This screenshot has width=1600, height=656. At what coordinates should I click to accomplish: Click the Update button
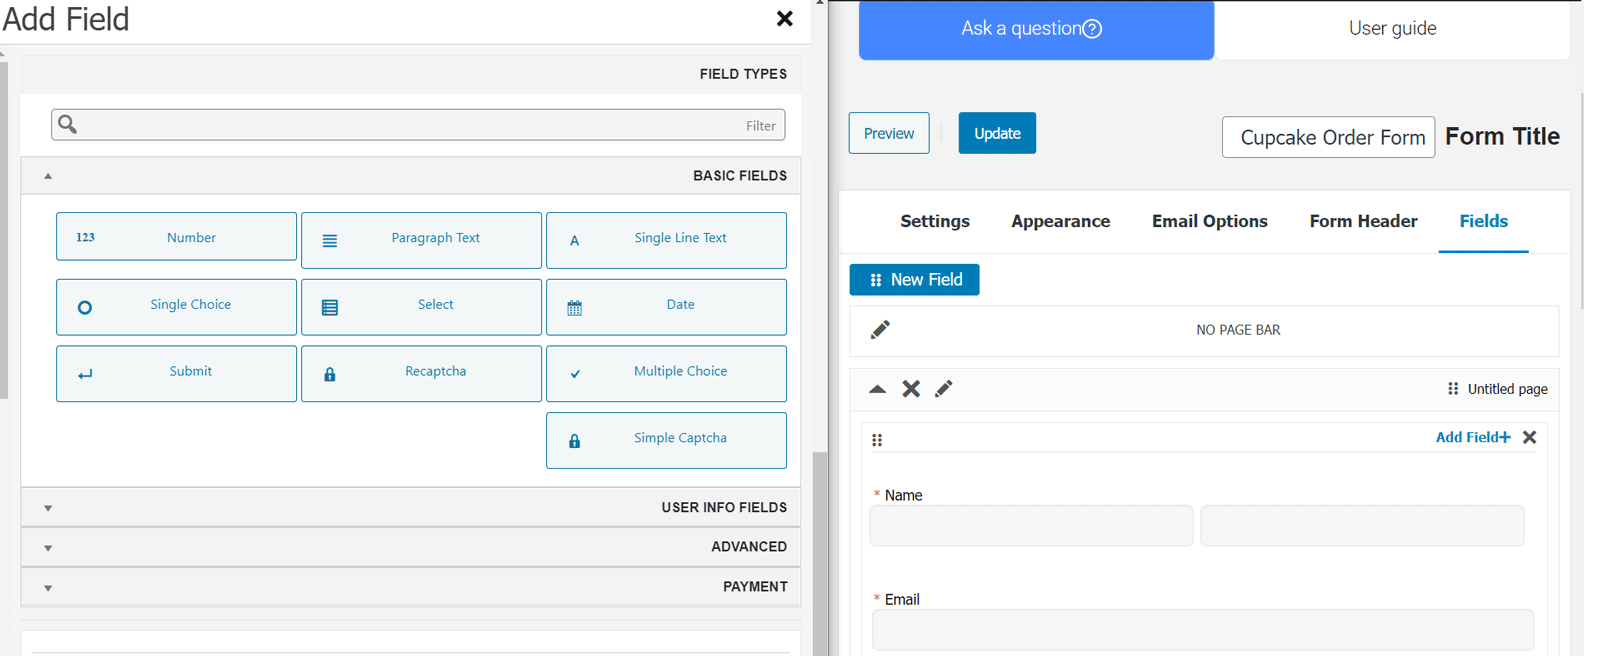(997, 133)
